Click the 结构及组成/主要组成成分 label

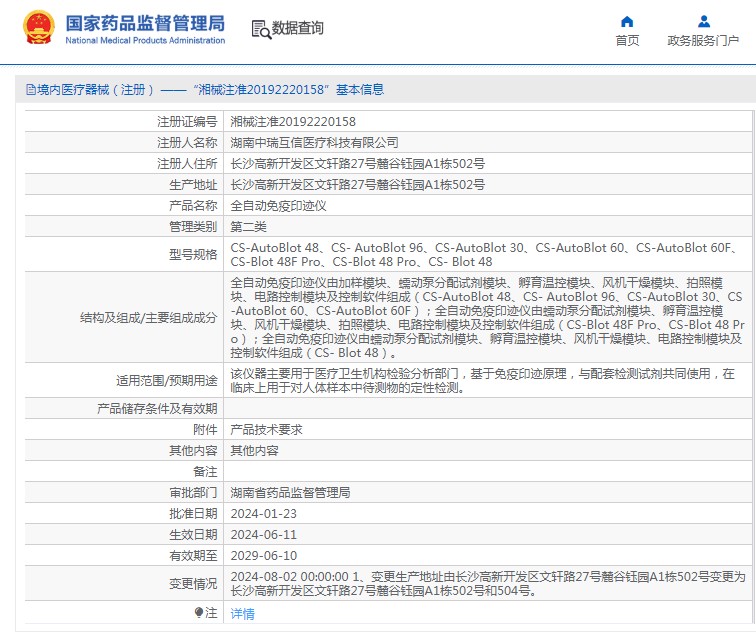click(148, 318)
